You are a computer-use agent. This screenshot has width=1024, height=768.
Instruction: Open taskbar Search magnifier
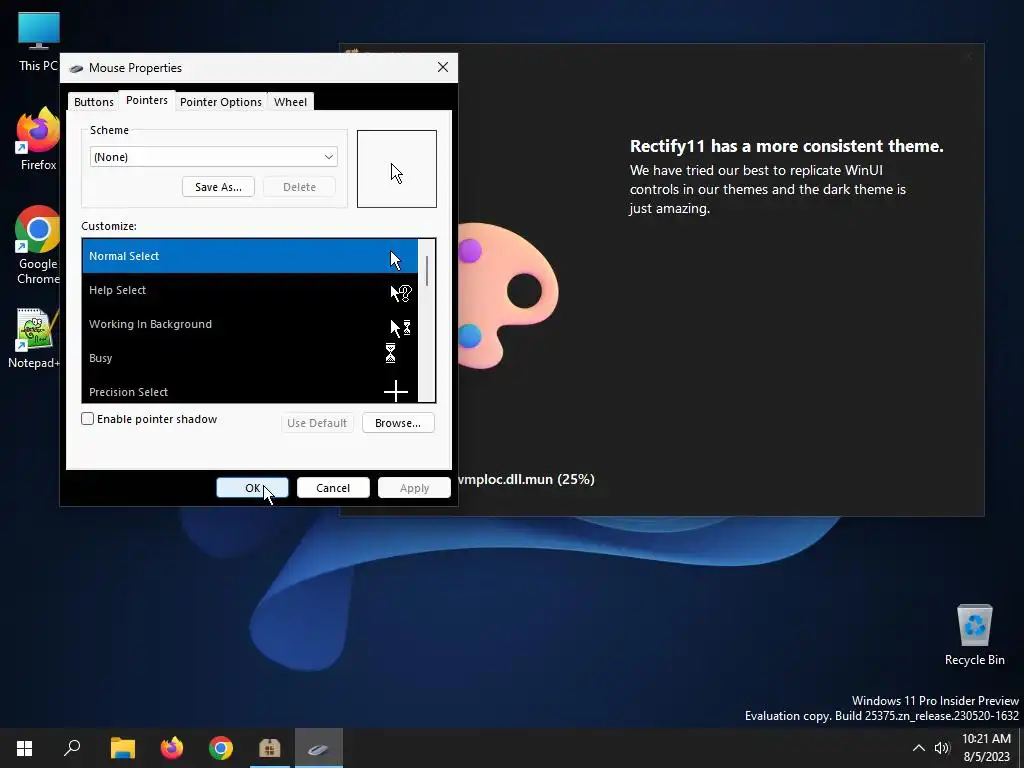(72, 748)
